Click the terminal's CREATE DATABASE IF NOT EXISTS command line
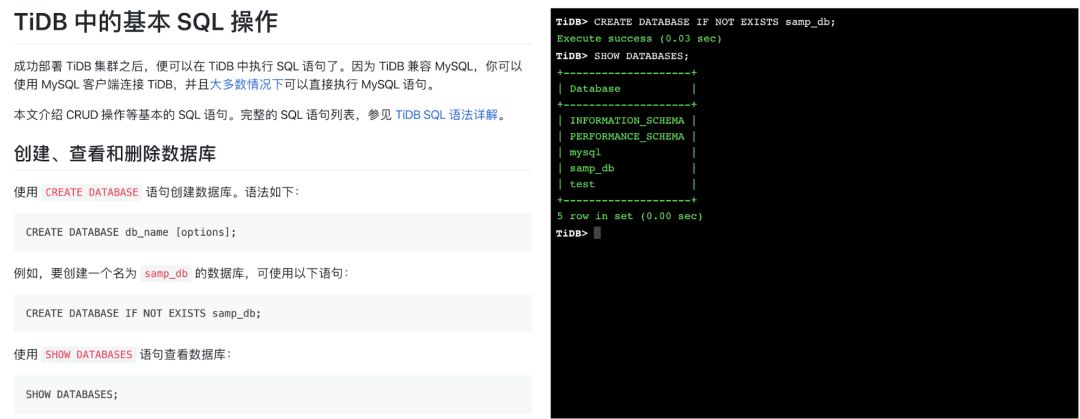Image resolution: width=1080 pixels, height=419 pixels. tap(695, 22)
